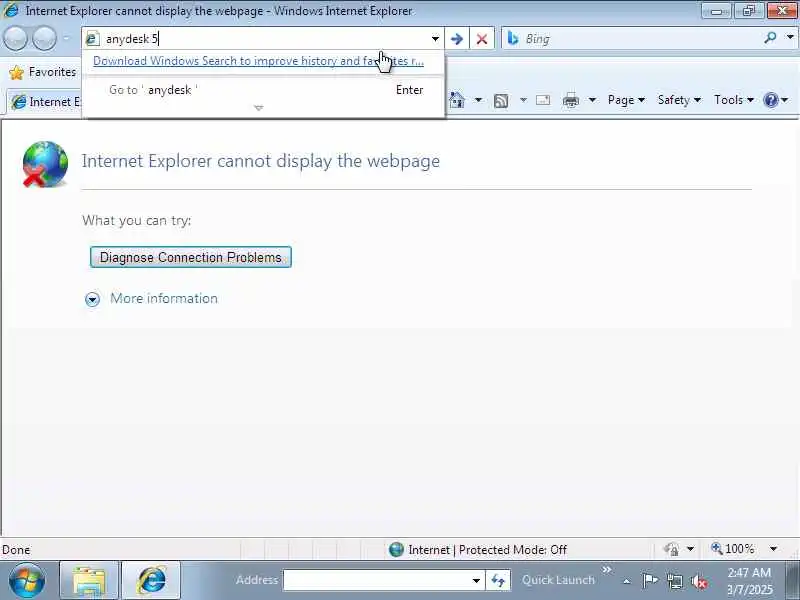Click the network tray icon
This screenshot has width=800, height=600.
click(x=675, y=581)
